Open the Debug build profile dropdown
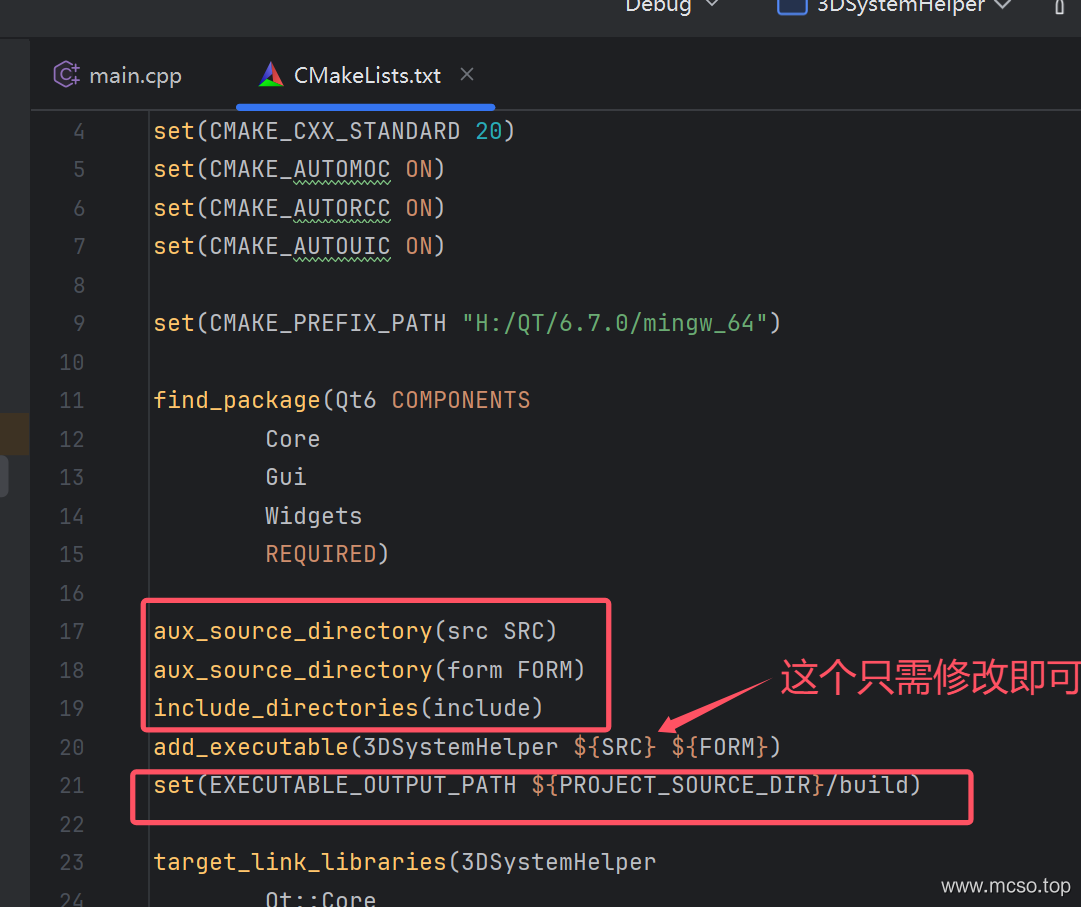 (671, 6)
